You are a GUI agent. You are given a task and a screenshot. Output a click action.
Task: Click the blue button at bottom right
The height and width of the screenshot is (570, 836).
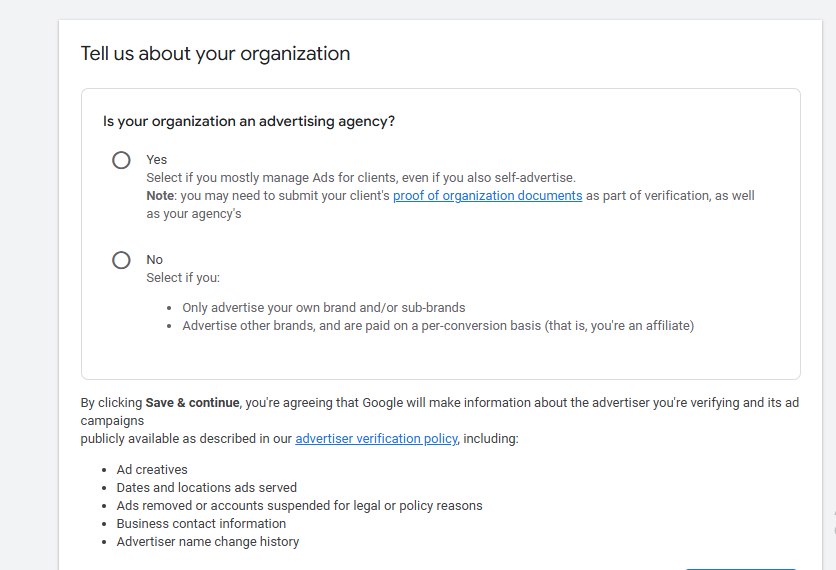point(740,566)
